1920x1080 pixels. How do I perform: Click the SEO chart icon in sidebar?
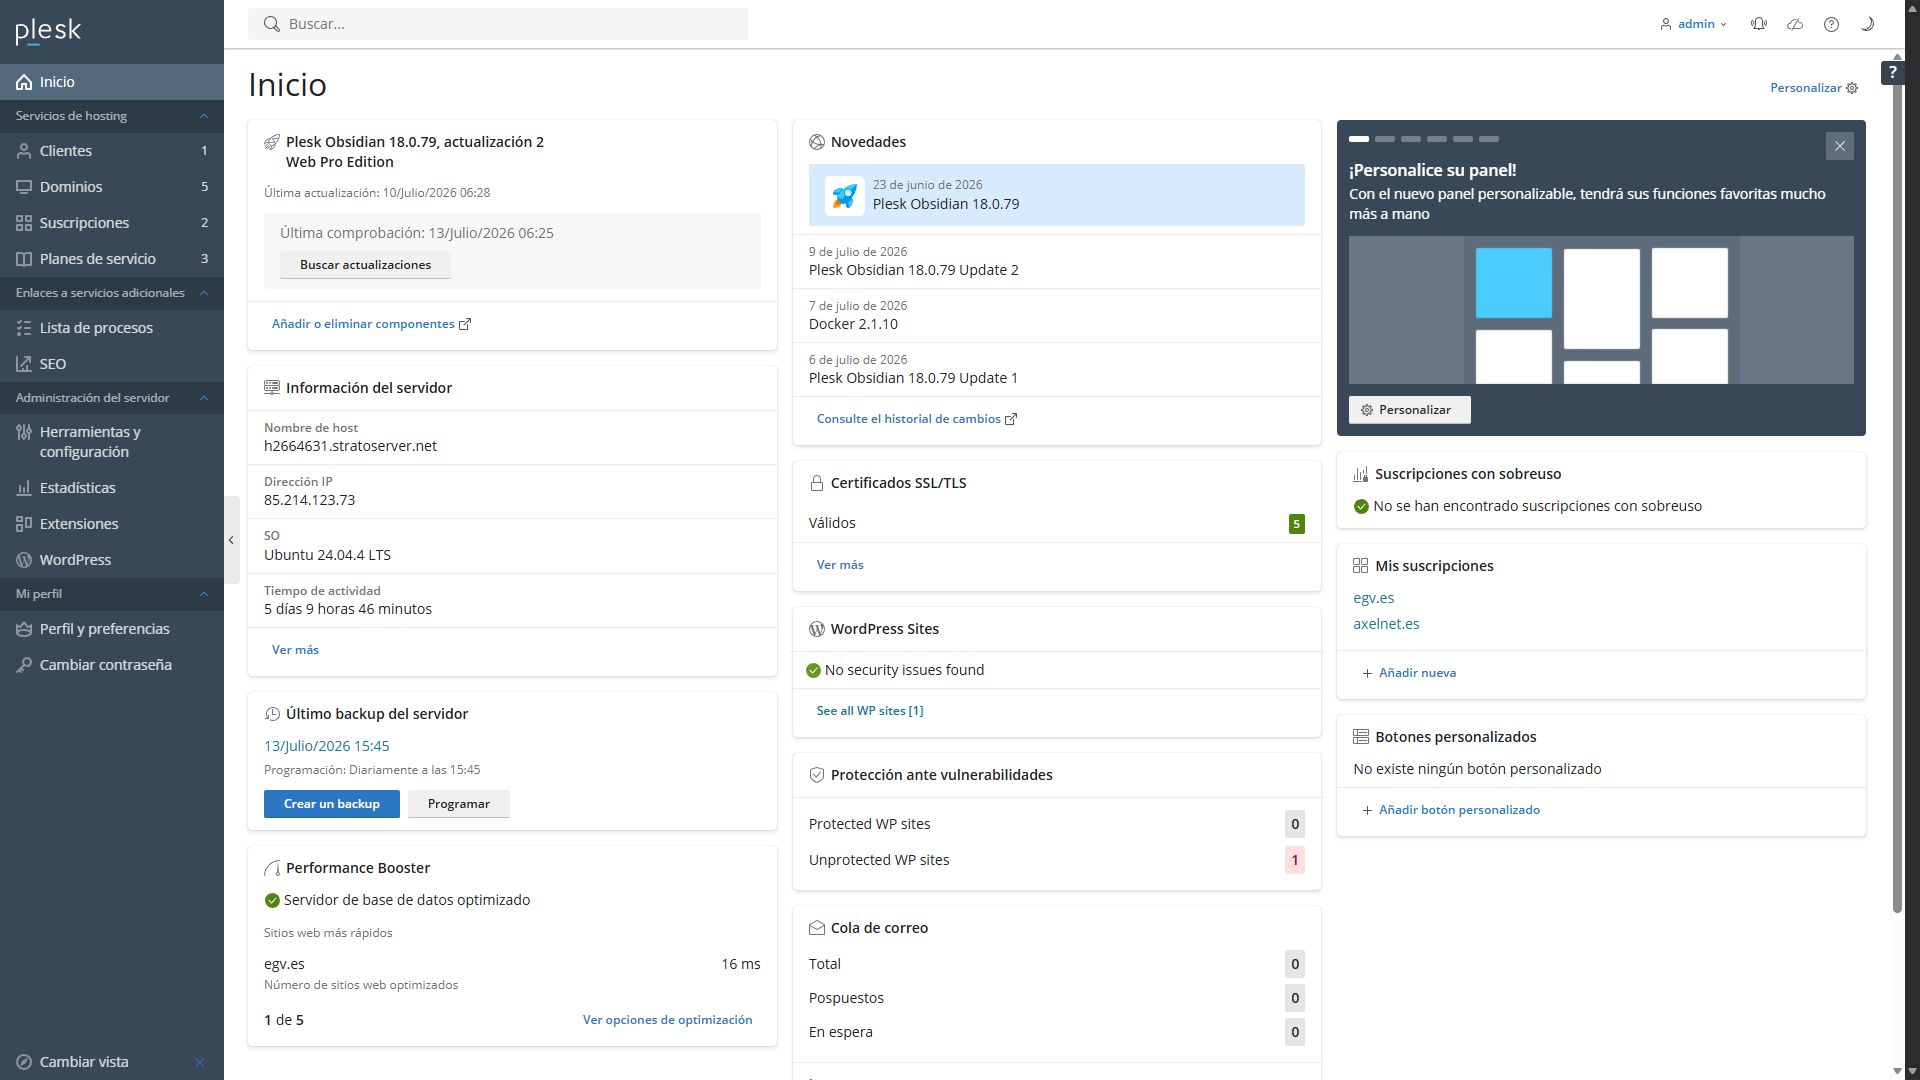coord(24,364)
